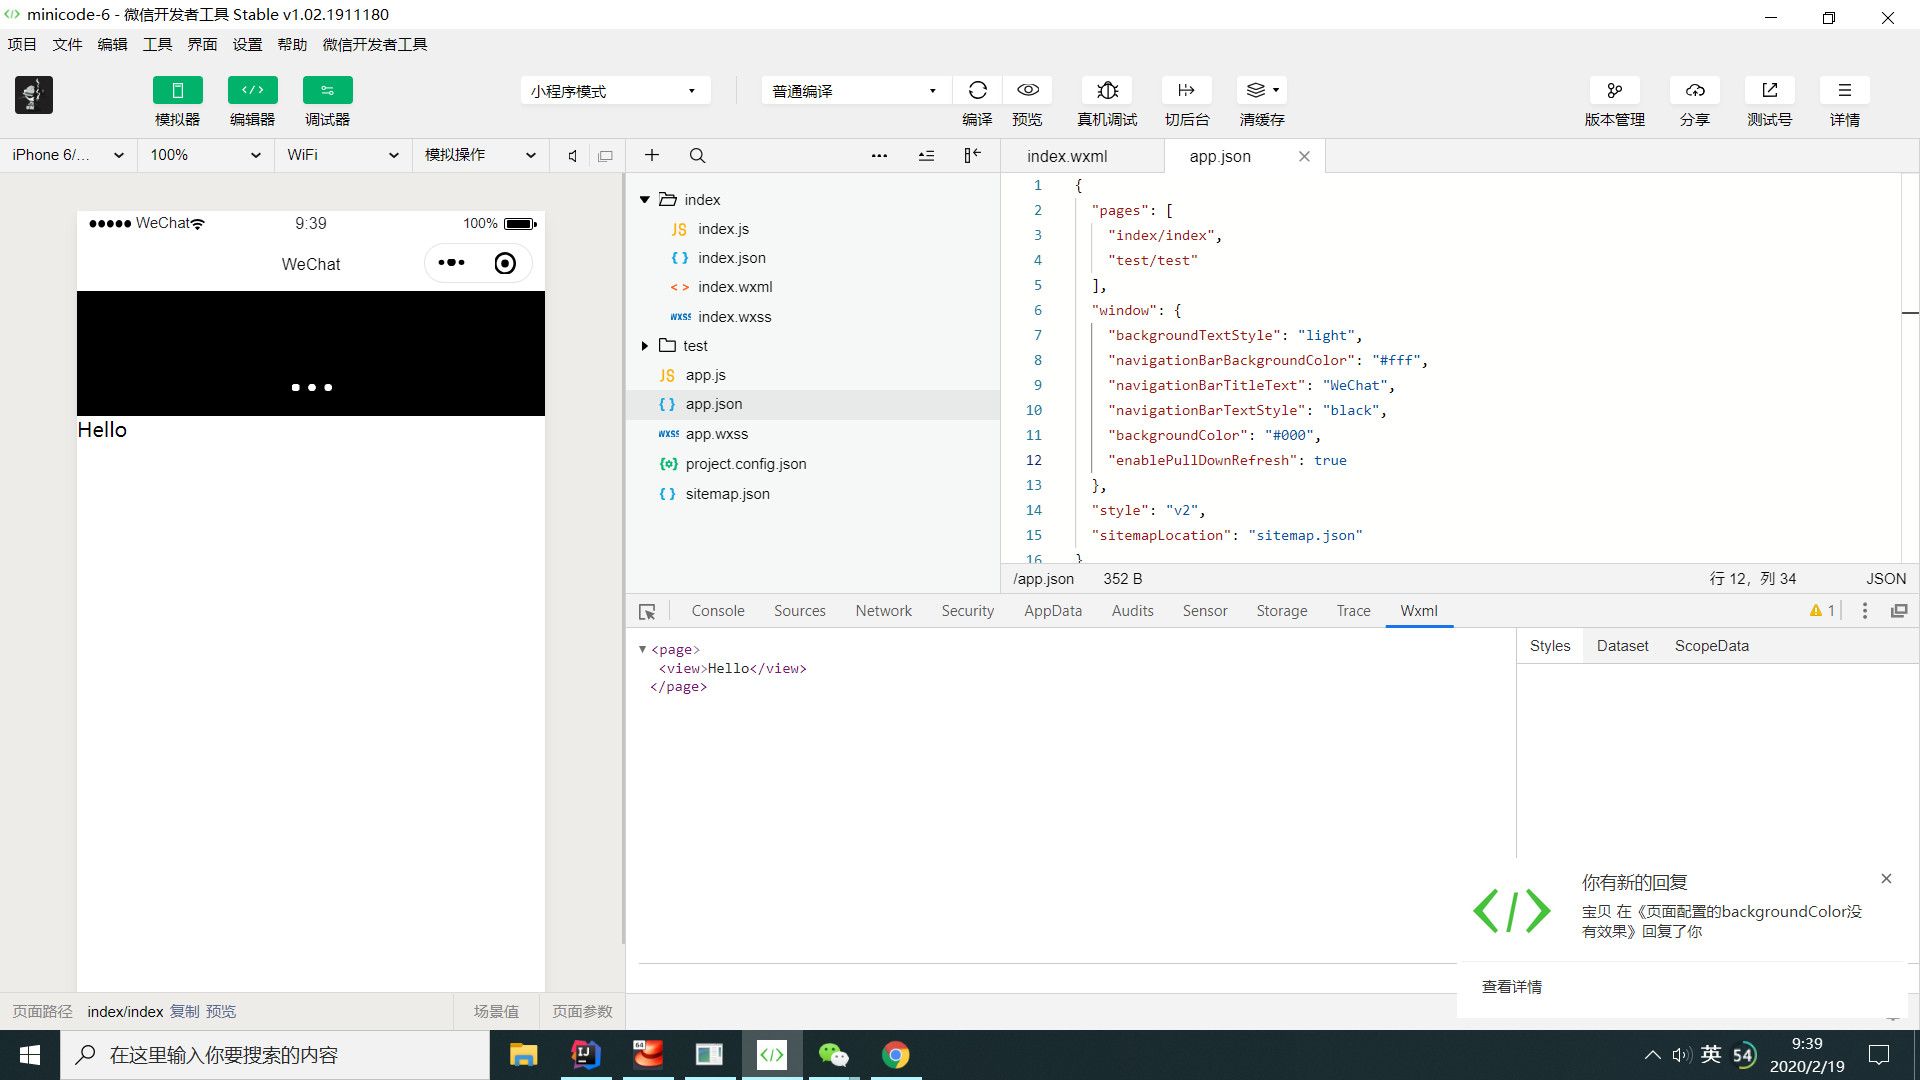Screen dimensions: 1920x1080
Task: Click the element inspector picker icon
Action: point(647,611)
